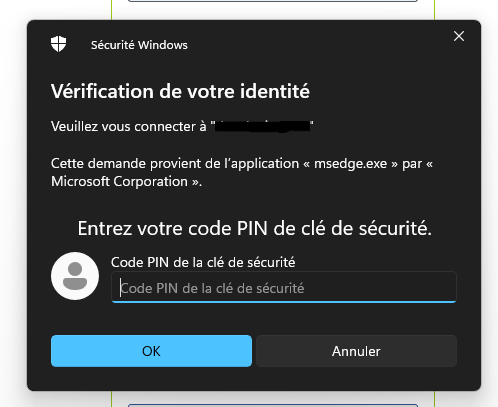Viewport: 498px width, 407px height.
Task: Click the redacted site name
Action: [263, 126]
